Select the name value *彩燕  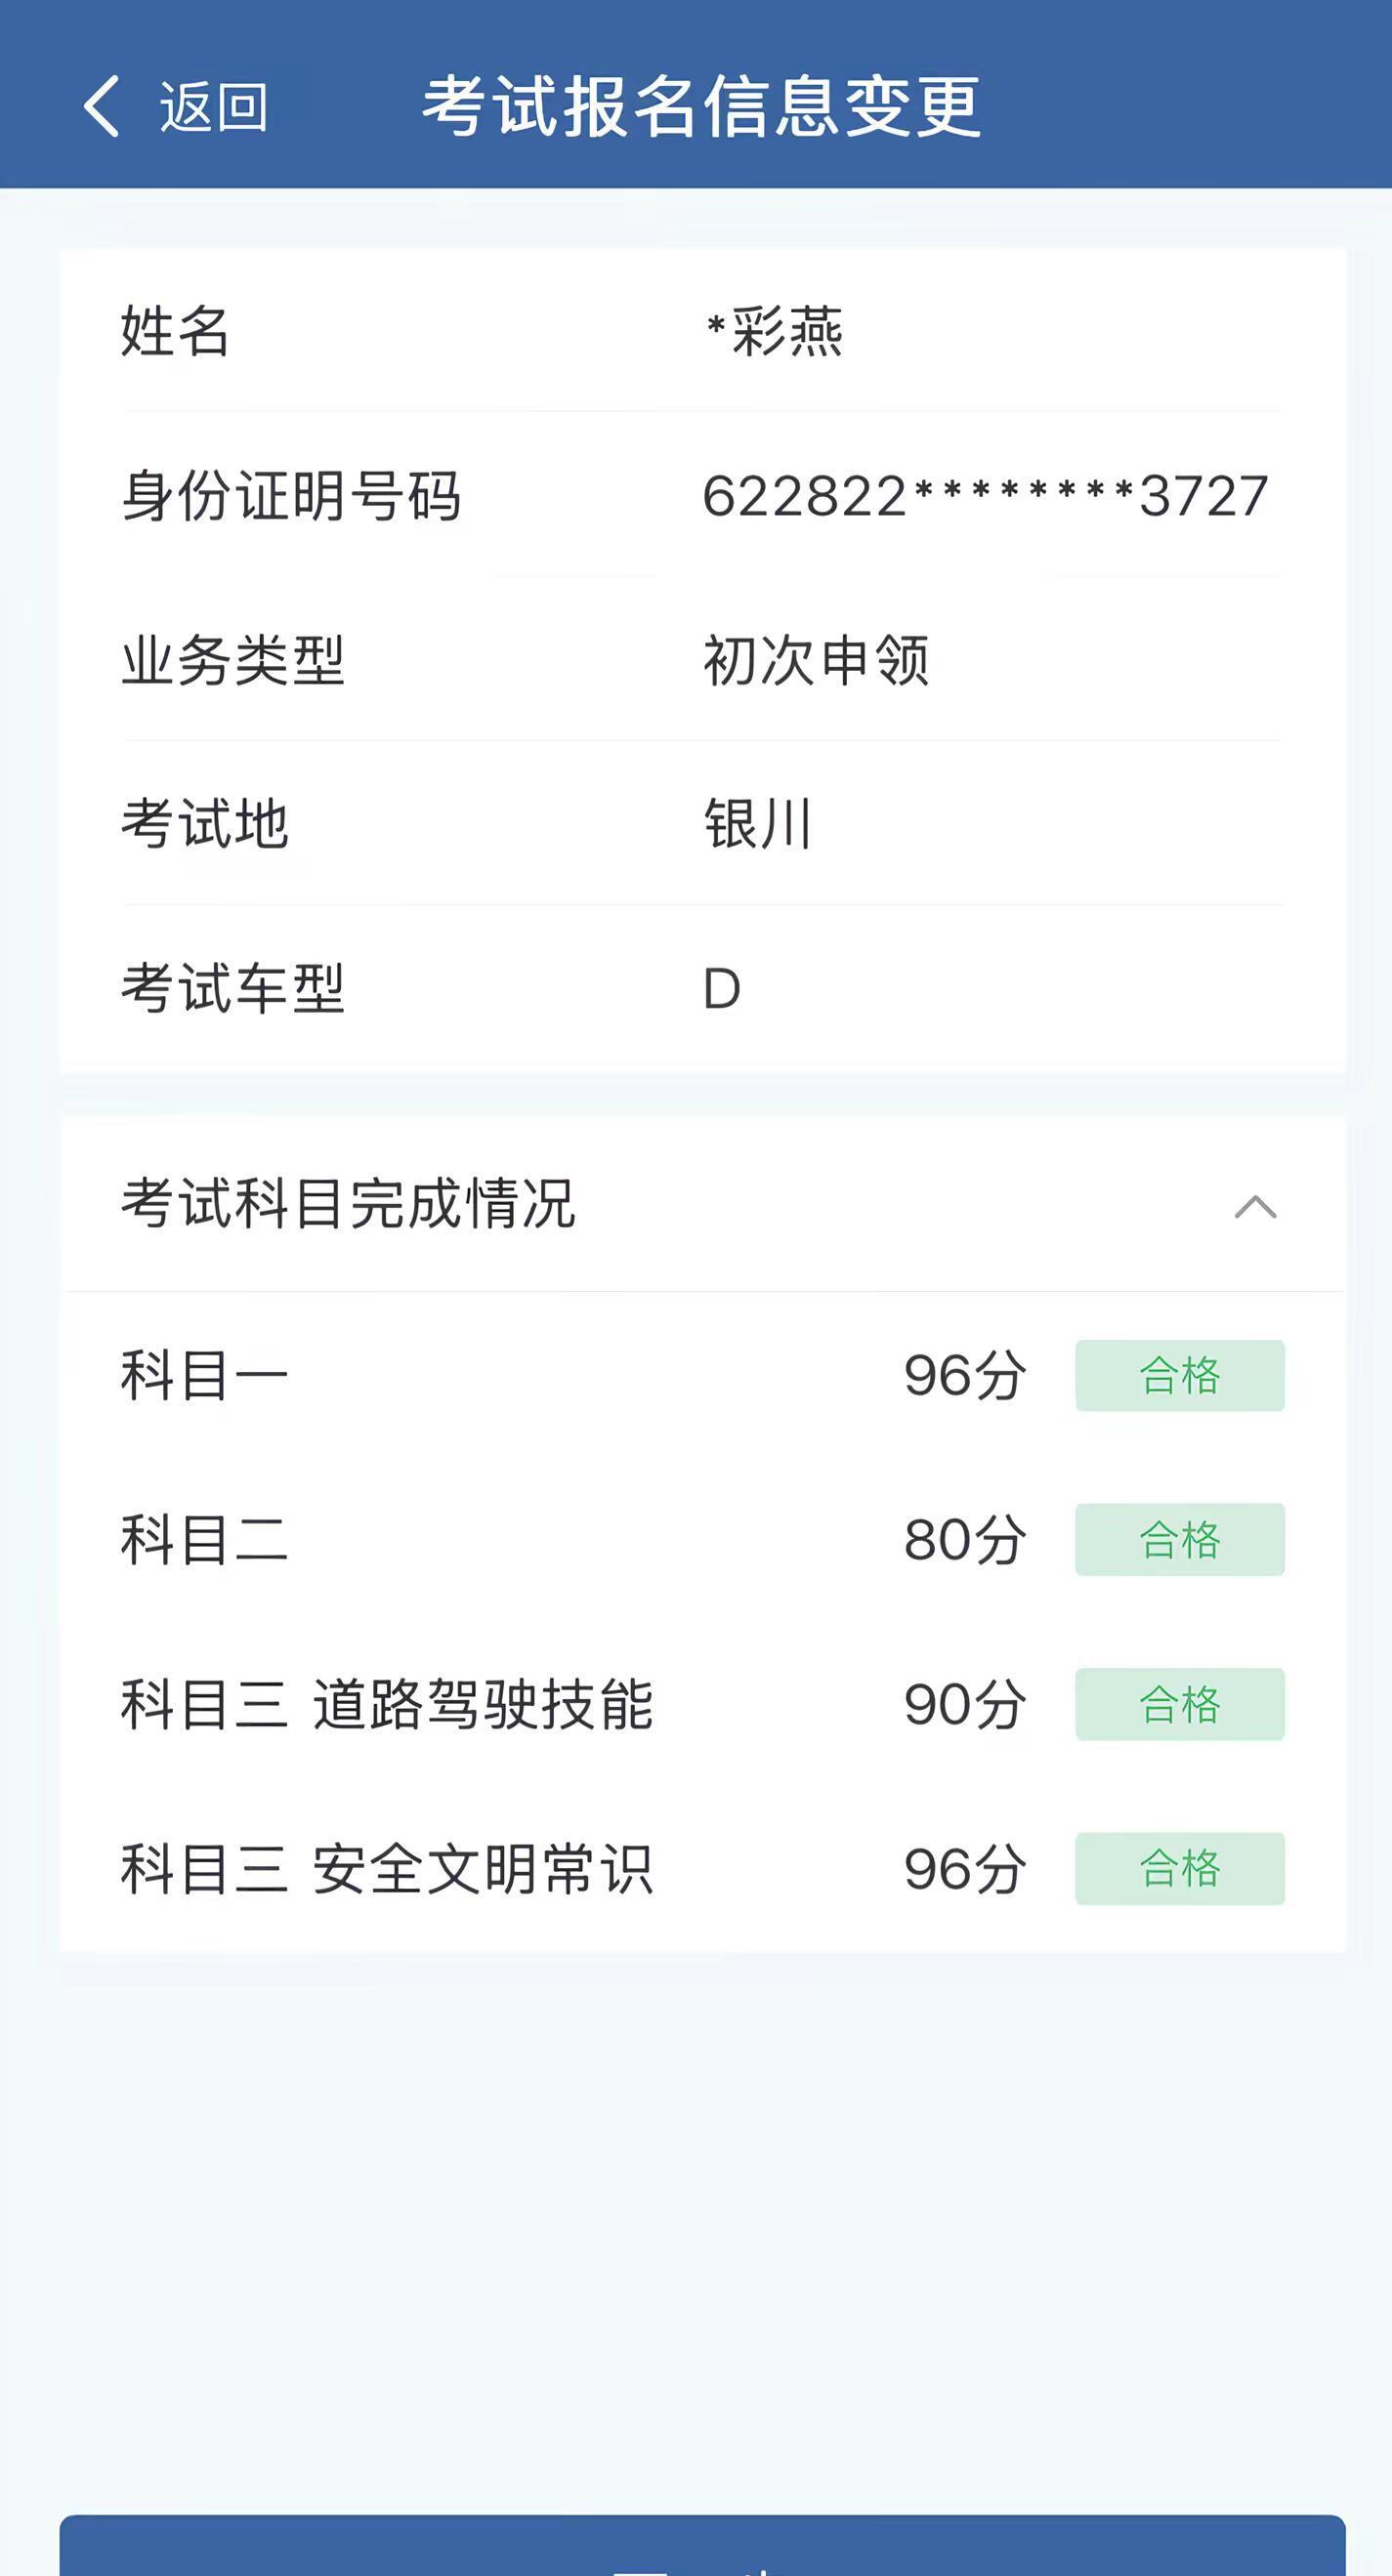point(775,332)
